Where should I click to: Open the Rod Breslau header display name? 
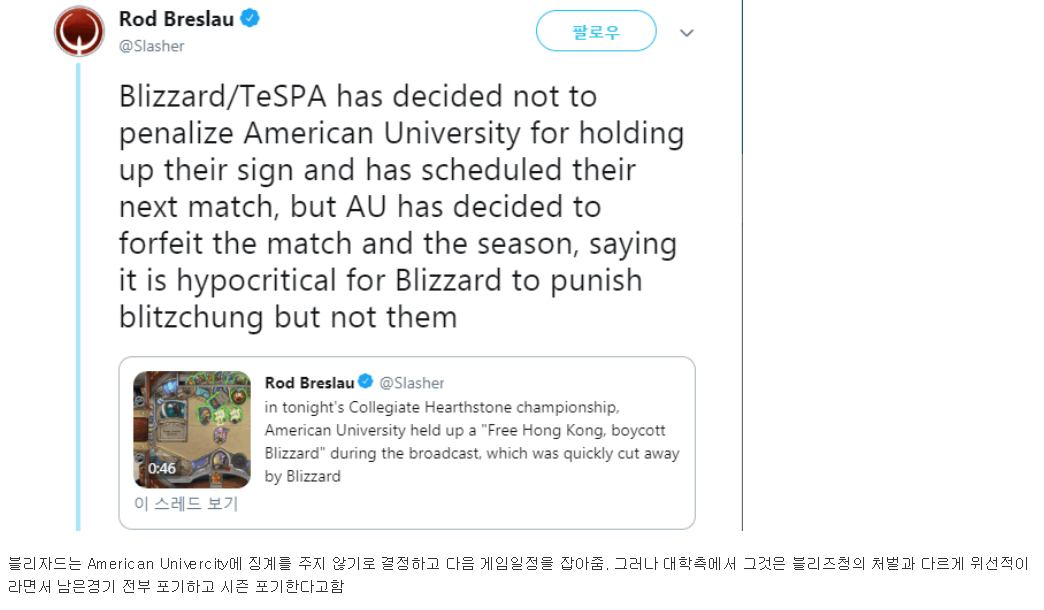click(176, 19)
